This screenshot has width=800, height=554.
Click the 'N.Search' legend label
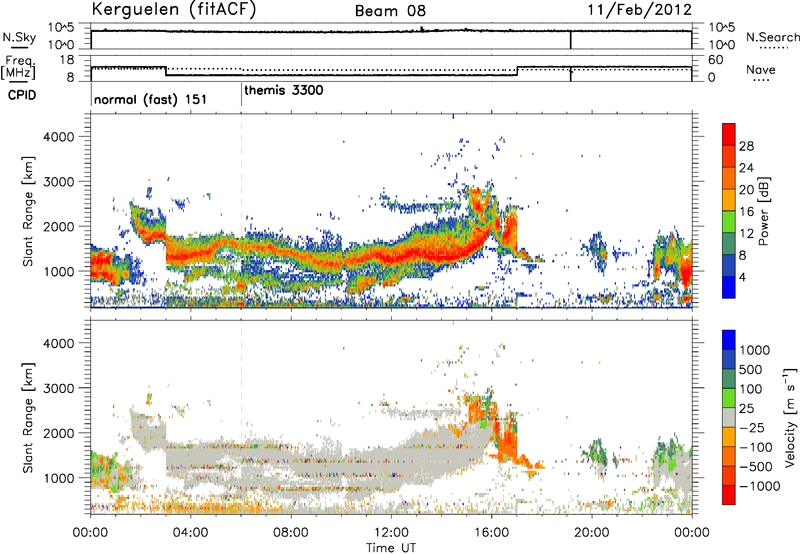pyautogui.click(x=772, y=37)
